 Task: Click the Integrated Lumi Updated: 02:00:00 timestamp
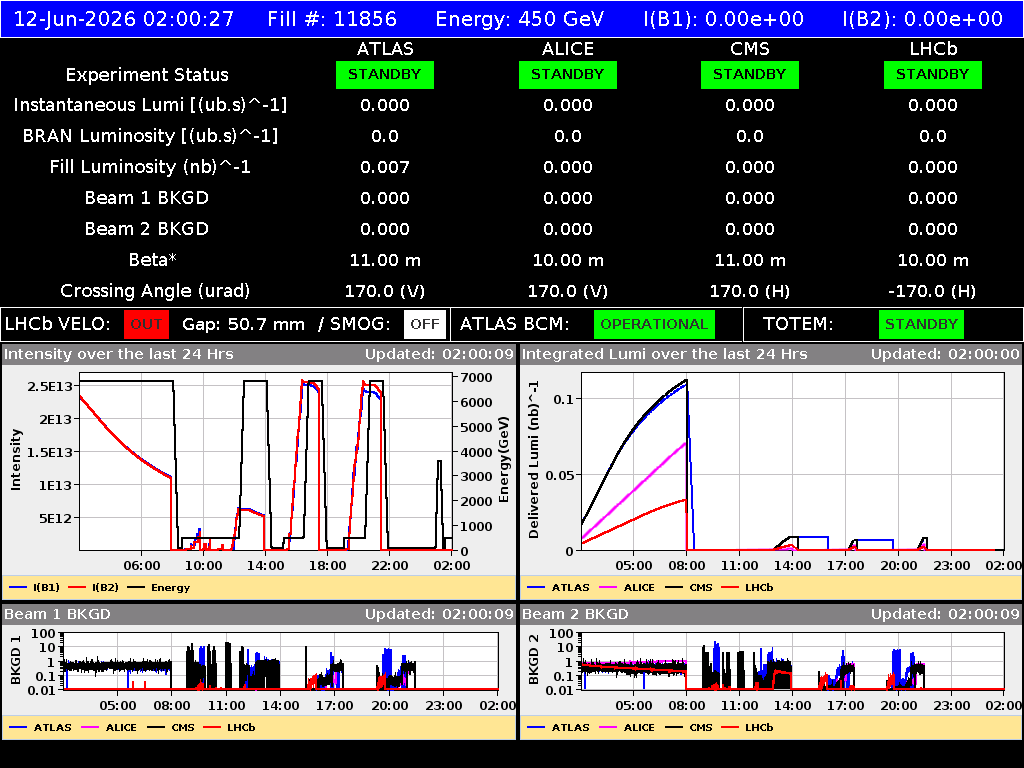click(945, 354)
